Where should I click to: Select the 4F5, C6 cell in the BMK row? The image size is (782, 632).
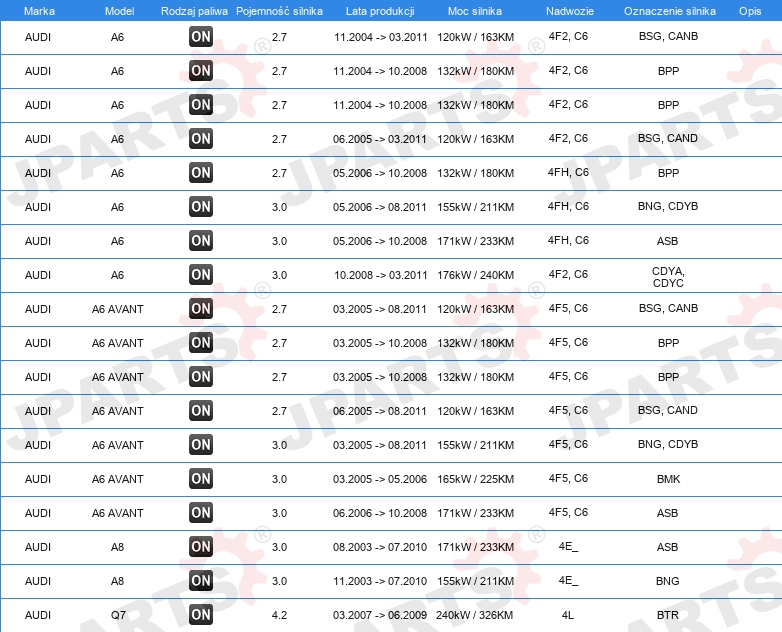[x=569, y=478]
